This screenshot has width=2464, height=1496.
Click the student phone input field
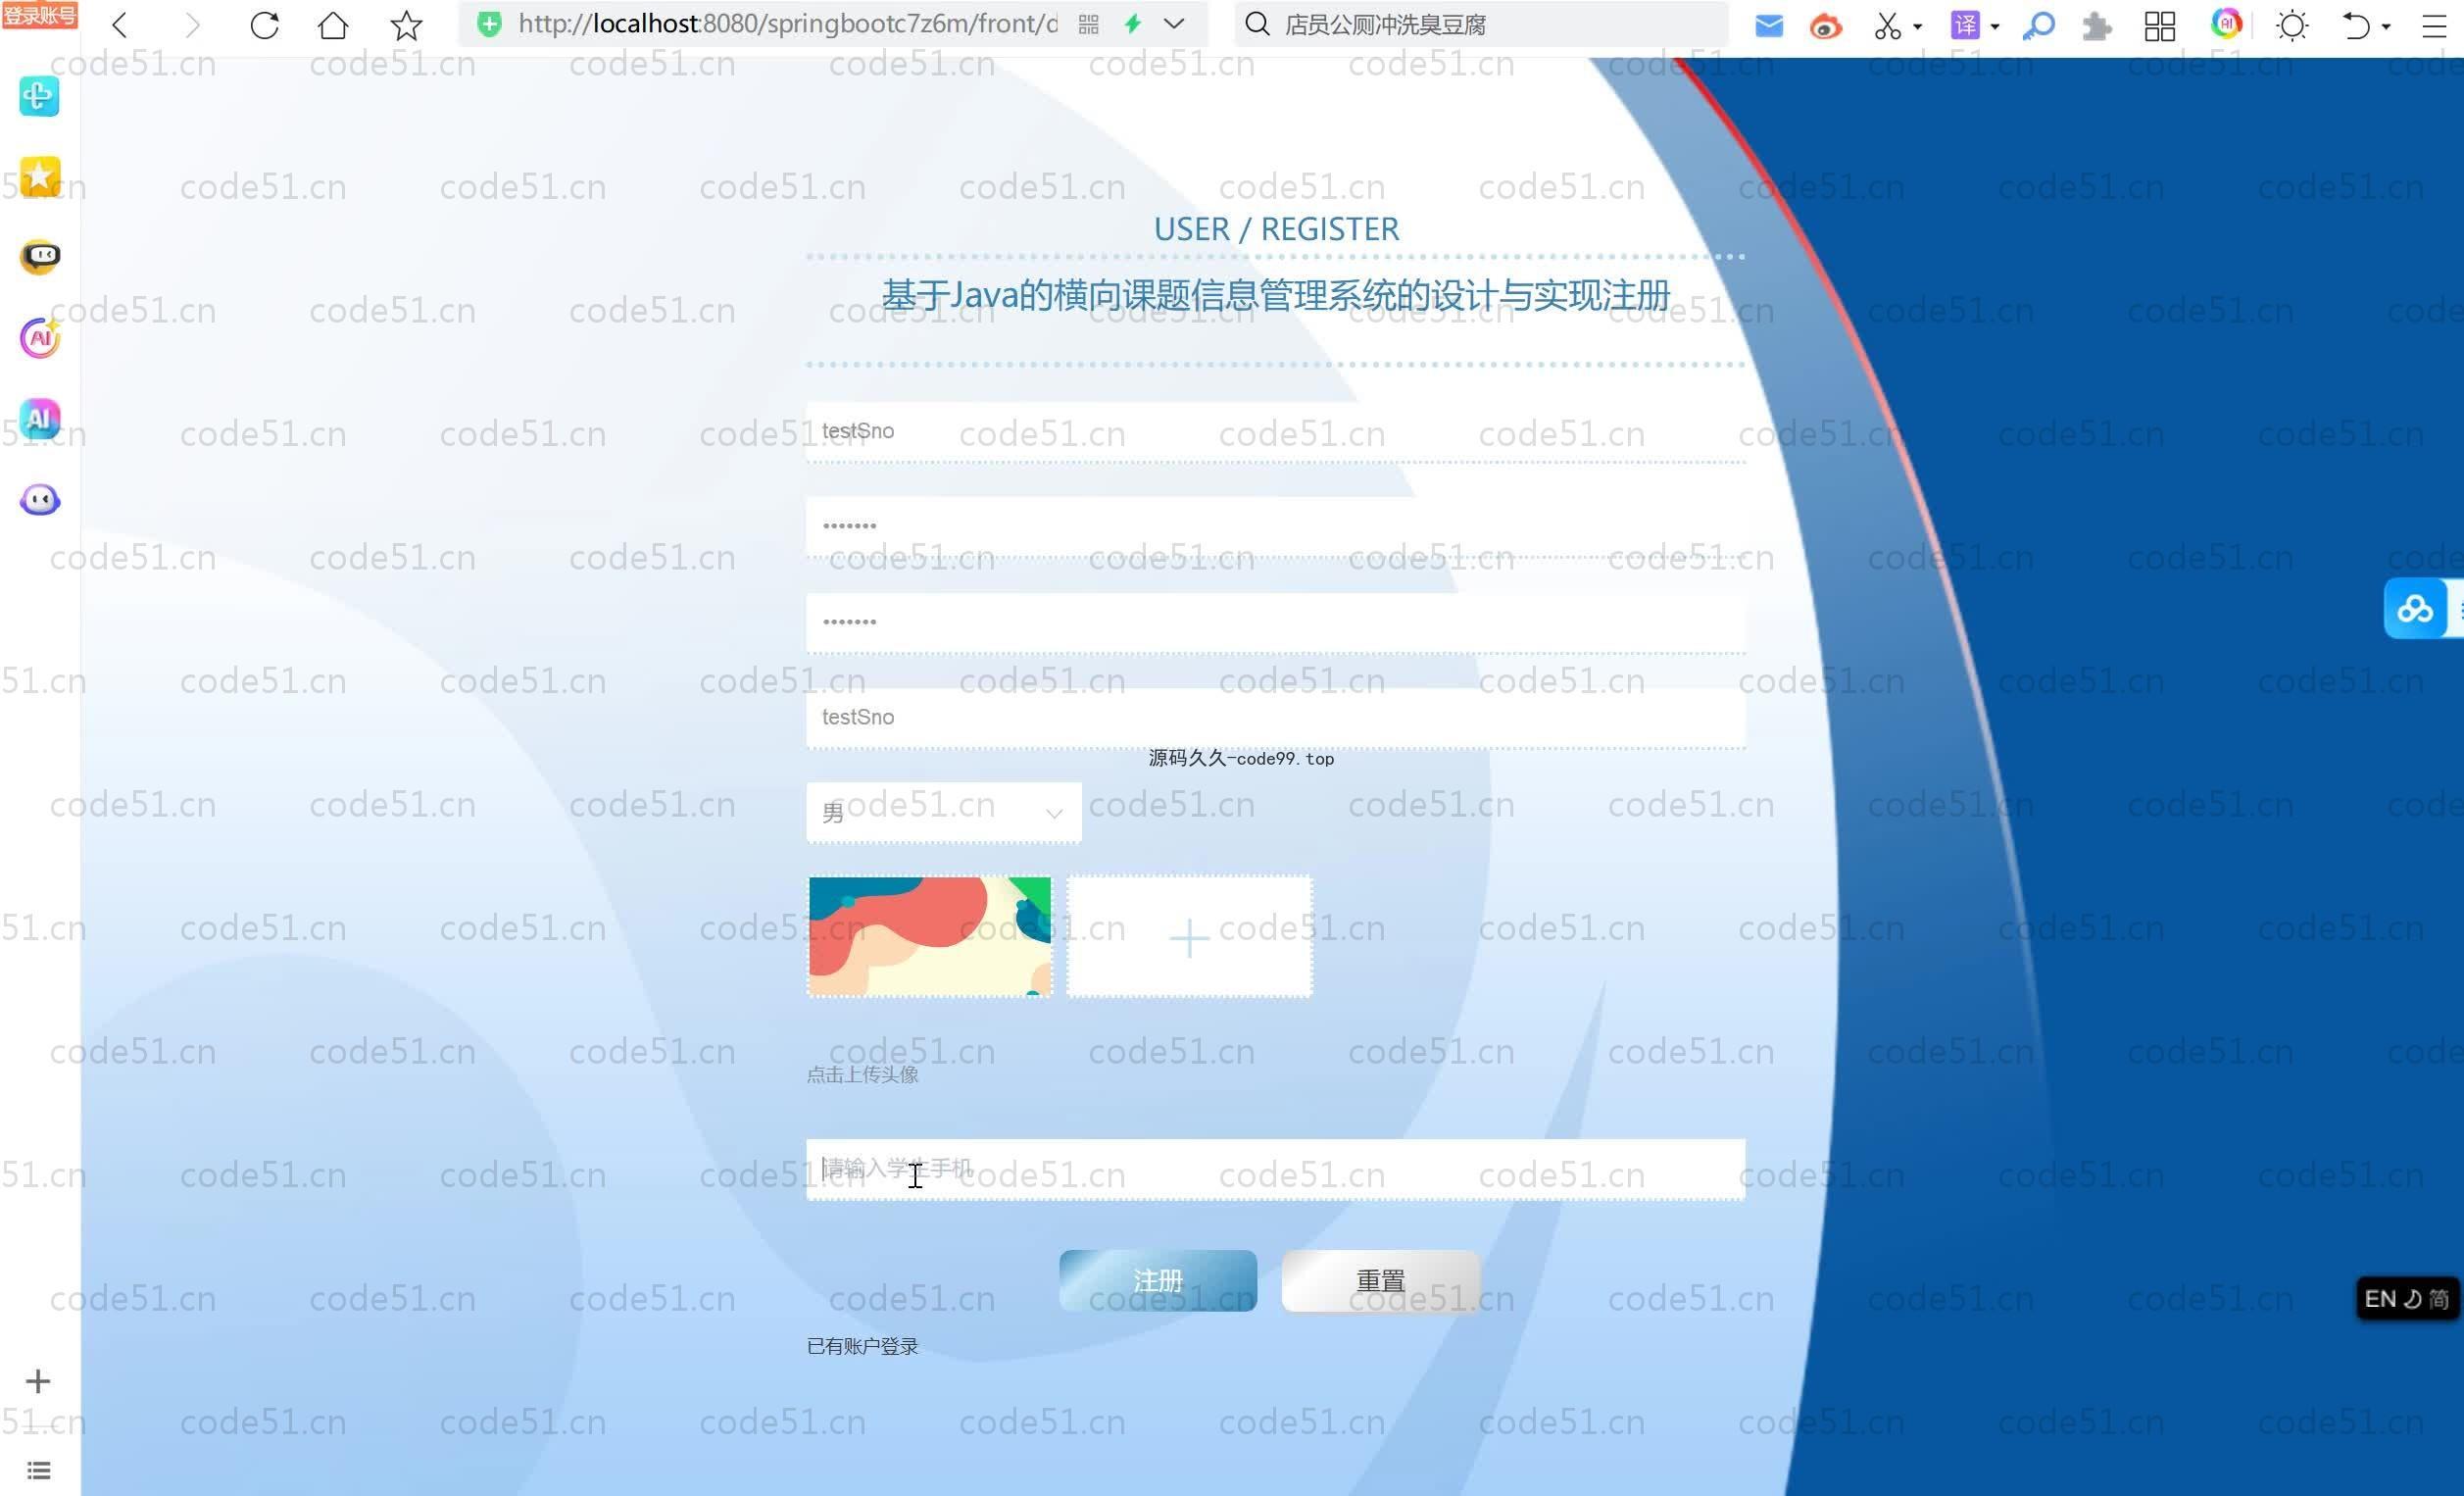point(1276,1168)
